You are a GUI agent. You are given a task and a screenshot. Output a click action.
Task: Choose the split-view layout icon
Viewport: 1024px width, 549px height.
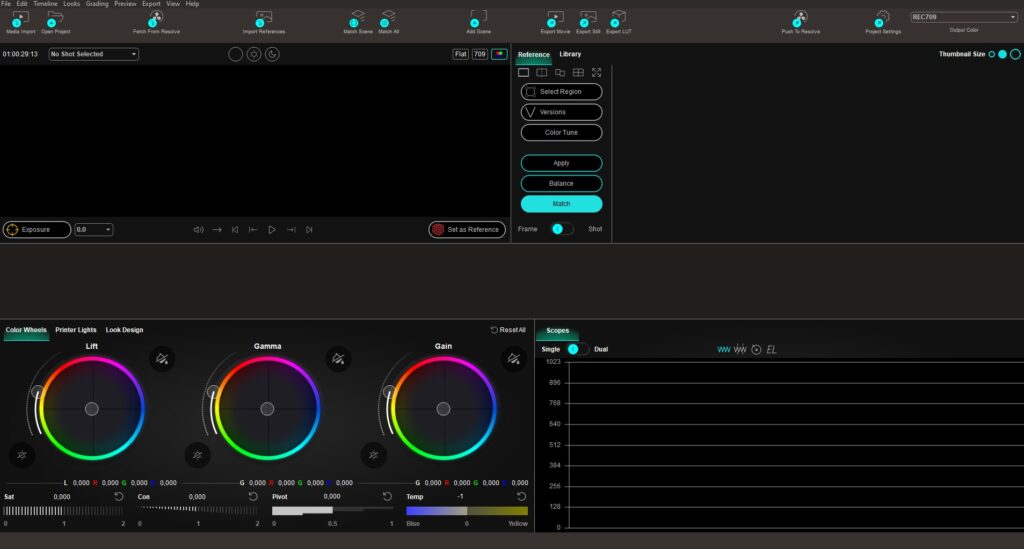coord(541,72)
